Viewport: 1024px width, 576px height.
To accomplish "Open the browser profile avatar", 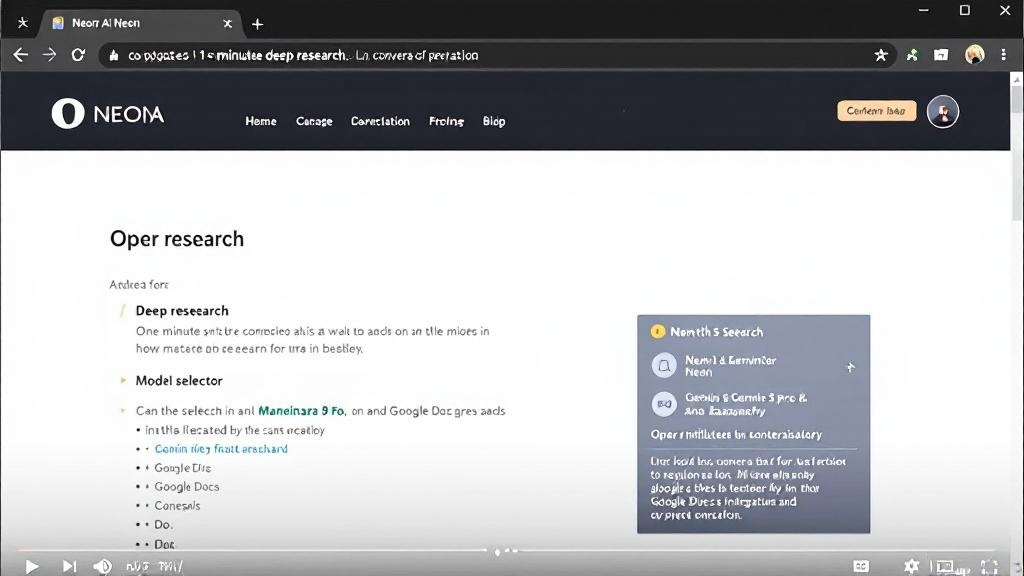I will 973,55.
